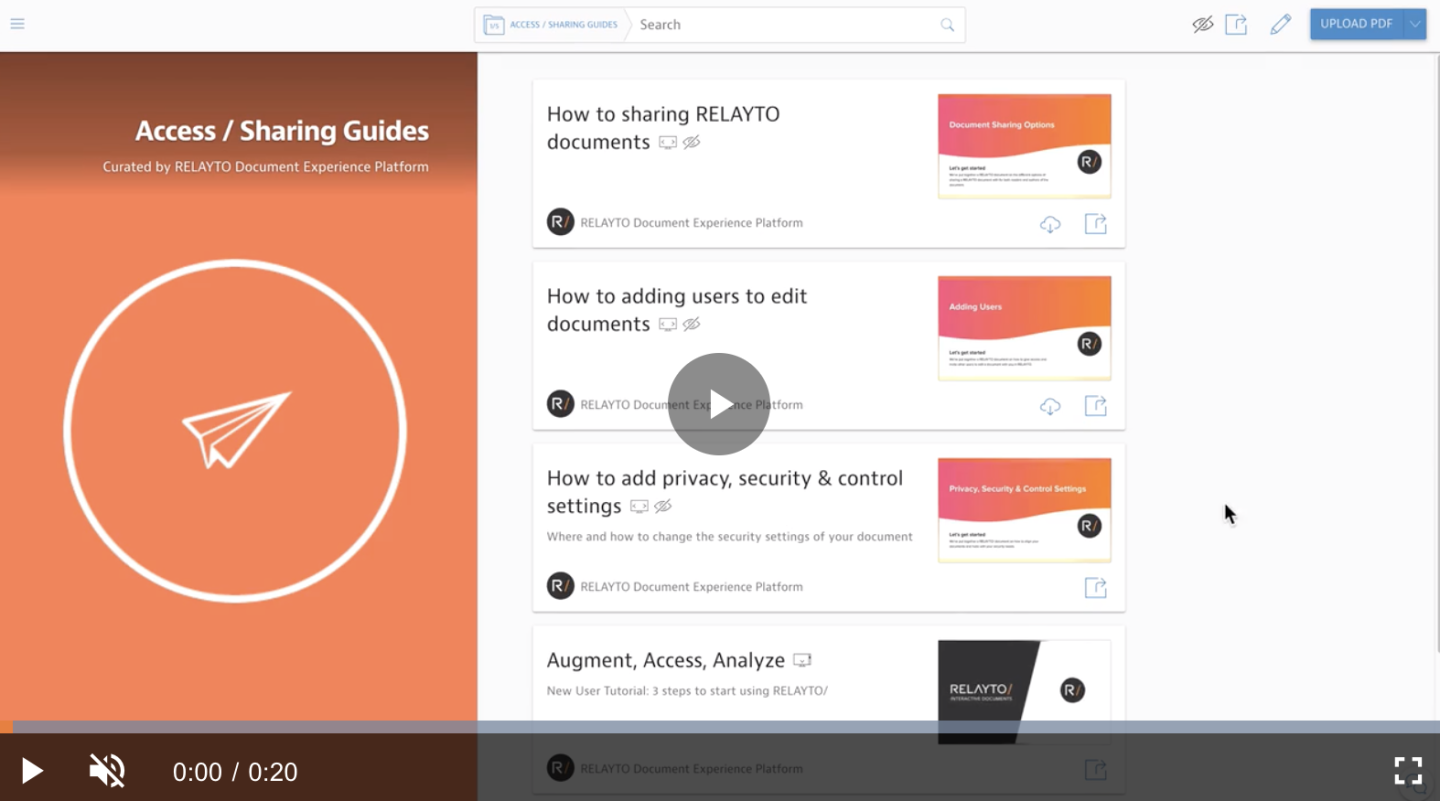Click the eye-slash visibility icon in top toolbar
1440x801 pixels.
[1202, 25]
